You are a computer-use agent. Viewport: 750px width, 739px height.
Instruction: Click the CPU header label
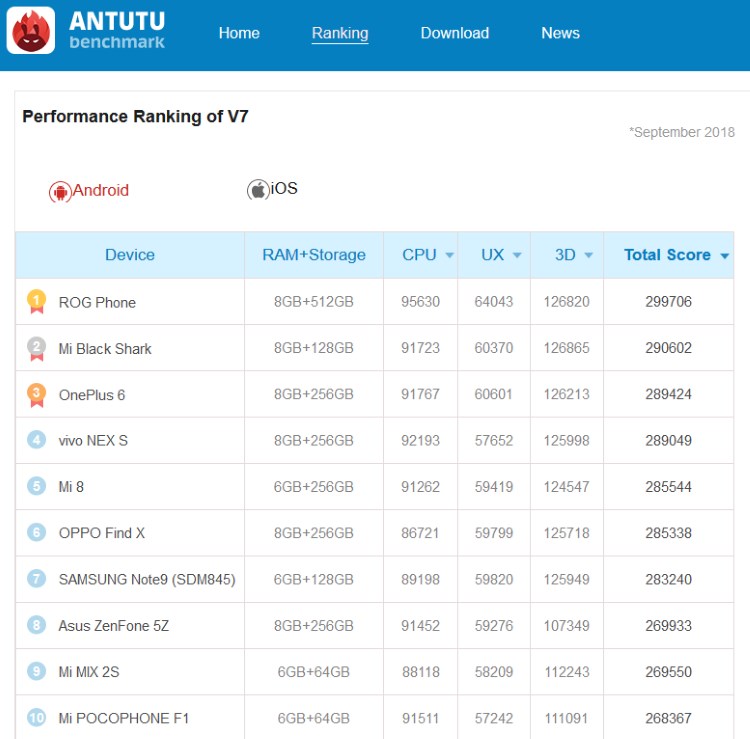tap(419, 254)
